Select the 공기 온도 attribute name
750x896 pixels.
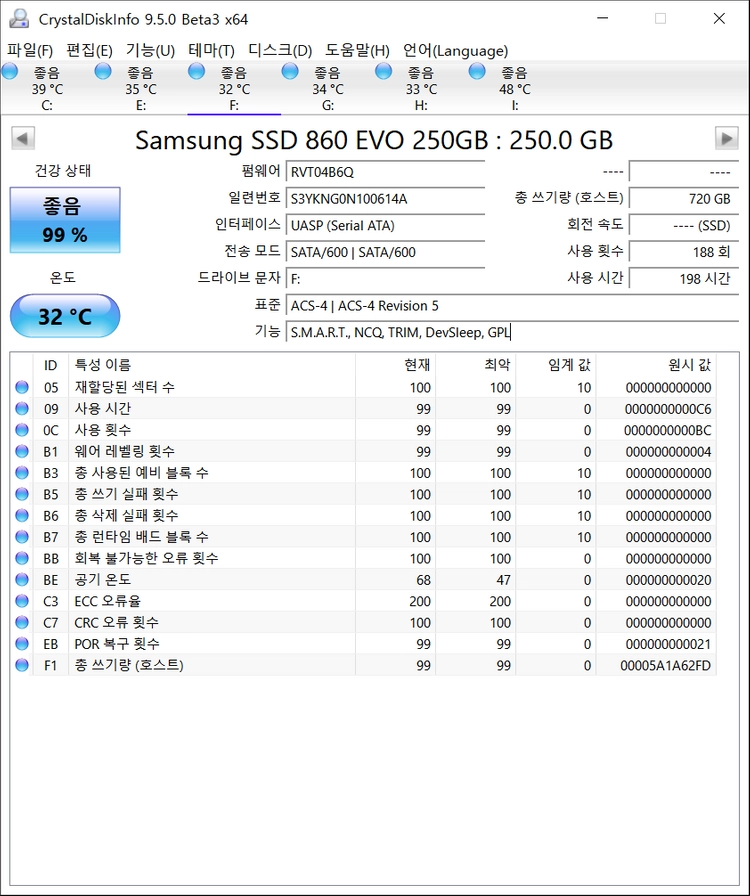click(103, 579)
